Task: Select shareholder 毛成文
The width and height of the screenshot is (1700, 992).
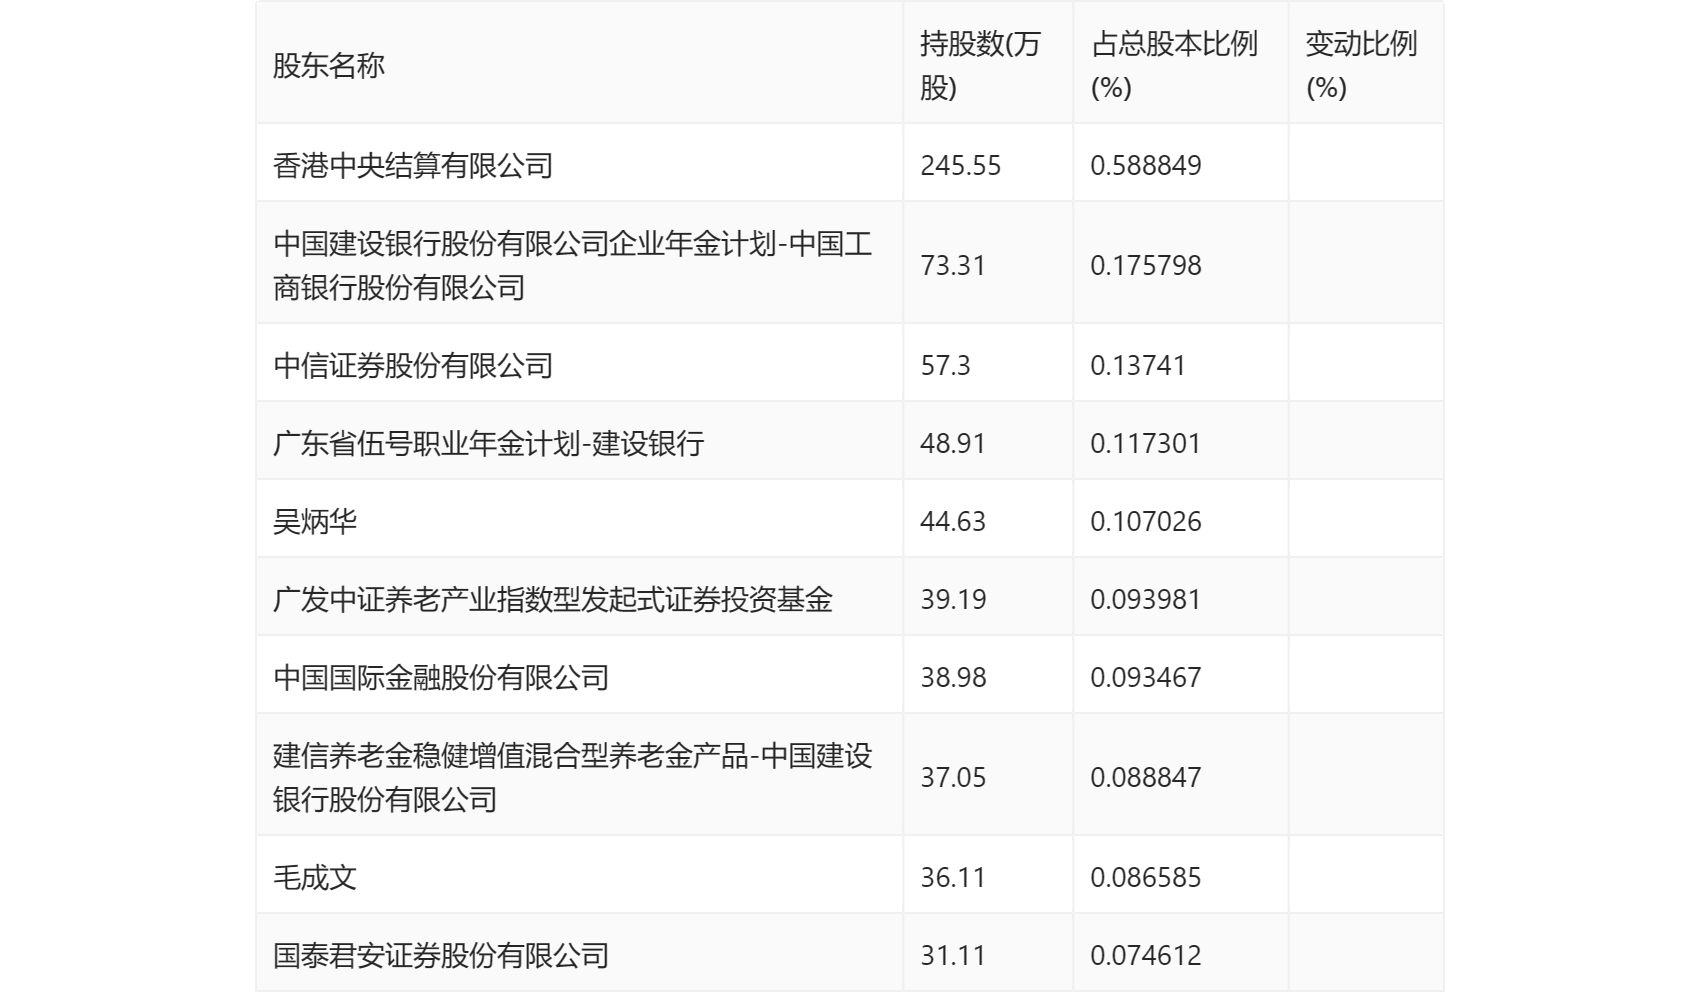Action: 315,877
